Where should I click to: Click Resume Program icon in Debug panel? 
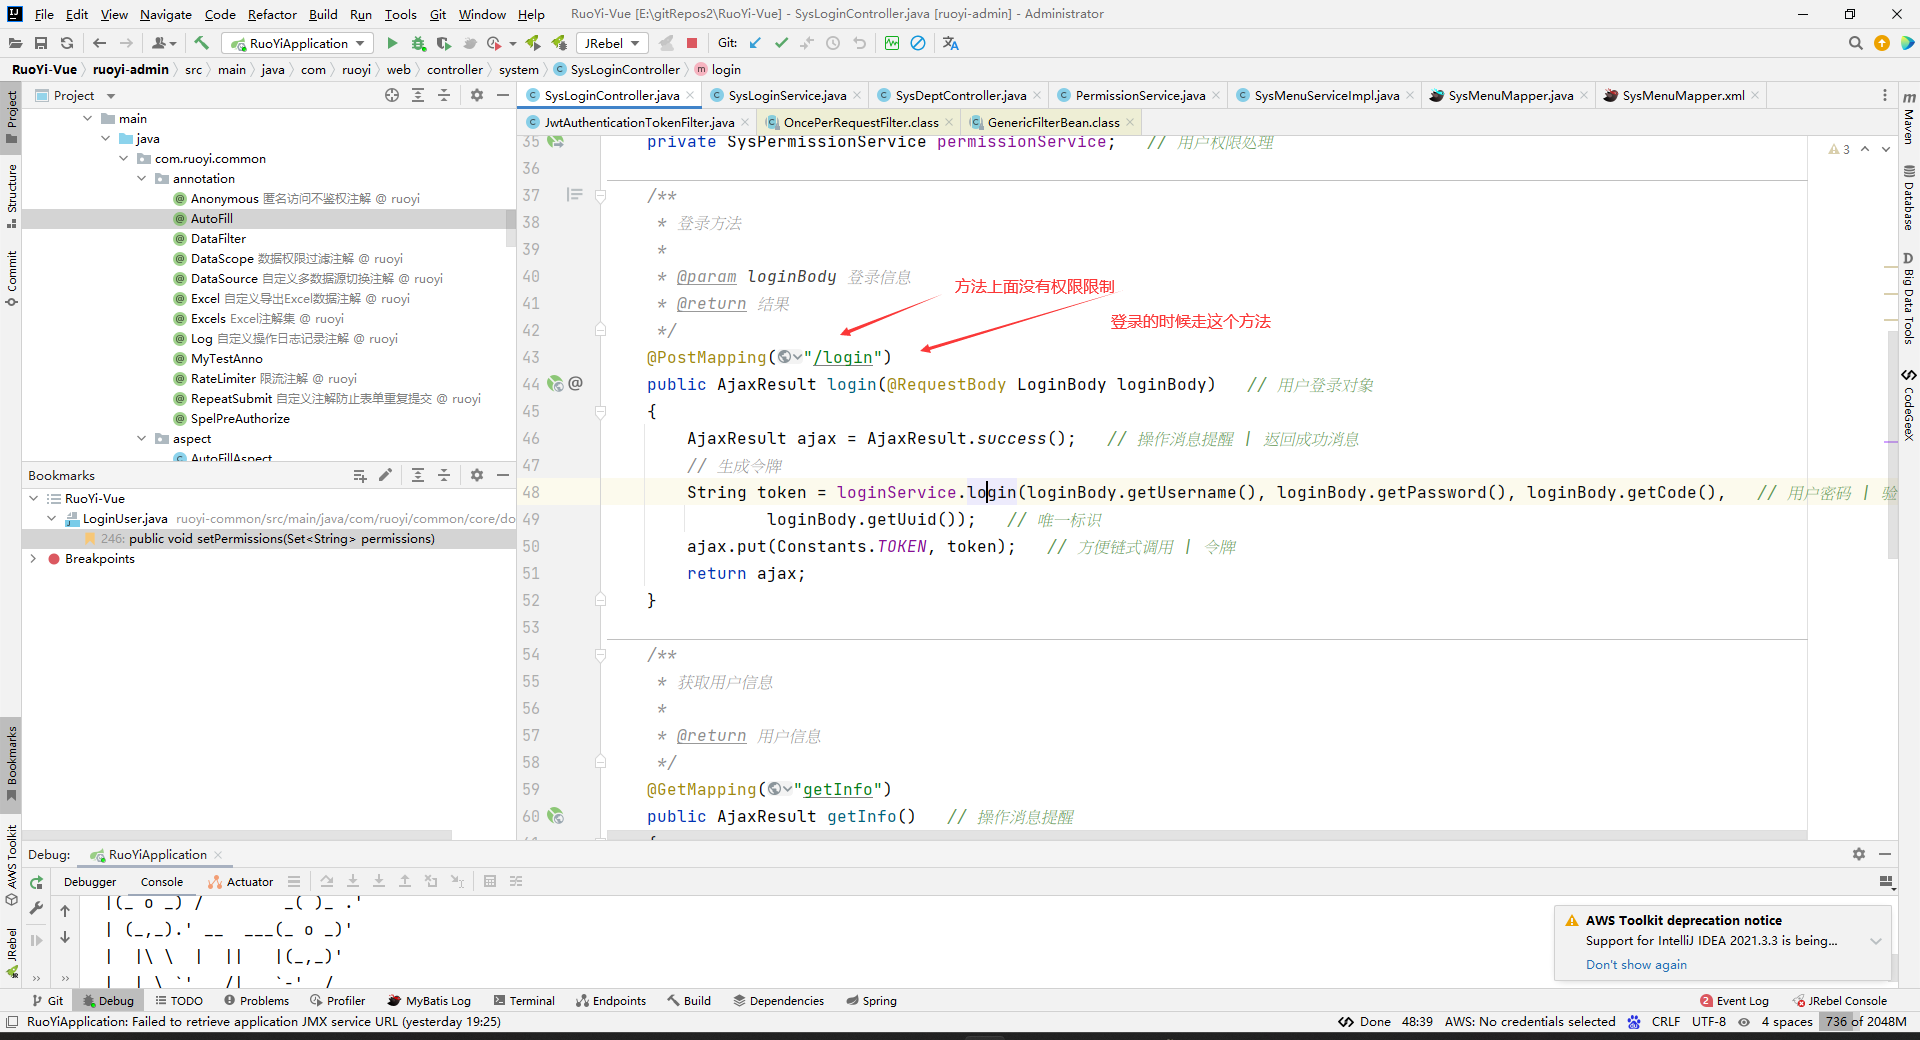pos(37,940)
